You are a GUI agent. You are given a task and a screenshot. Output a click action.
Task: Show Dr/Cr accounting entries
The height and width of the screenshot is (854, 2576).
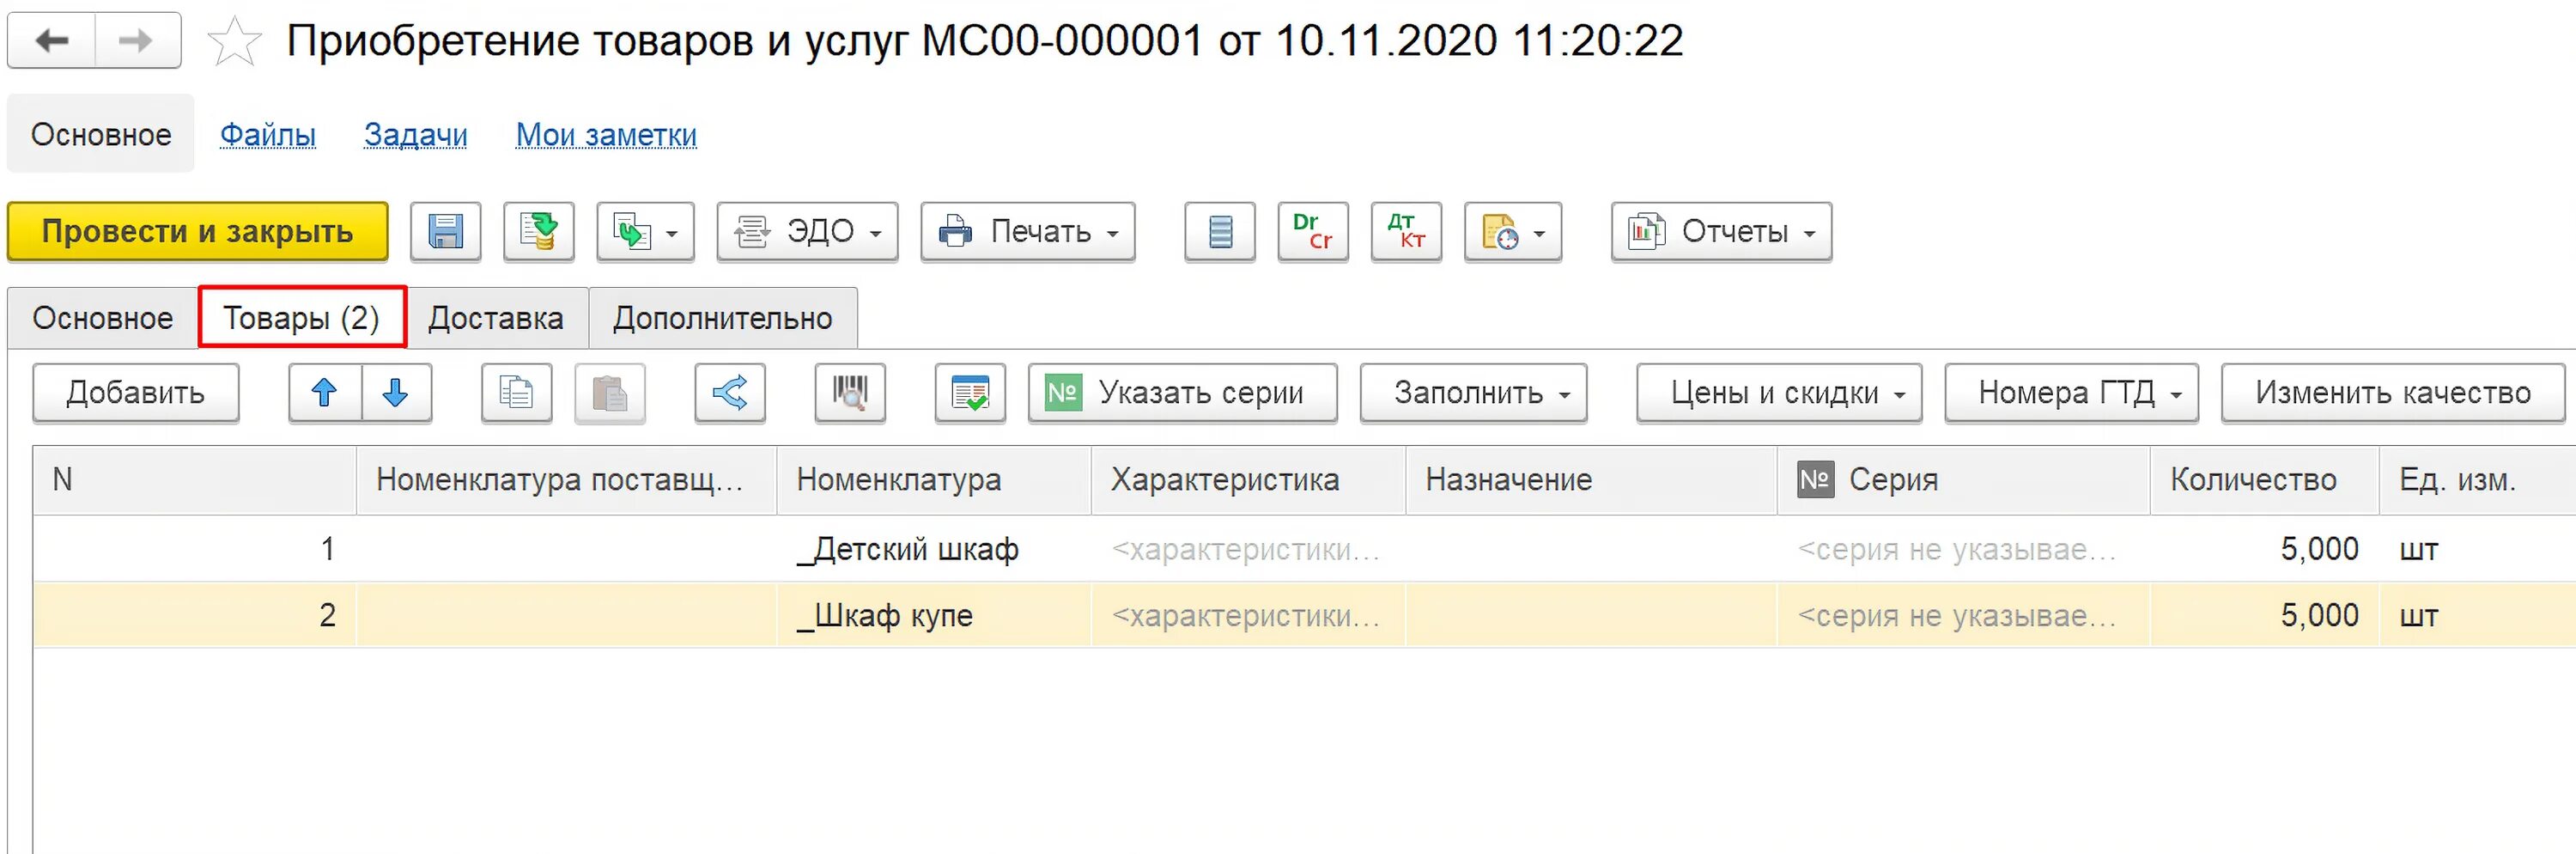1313,232
